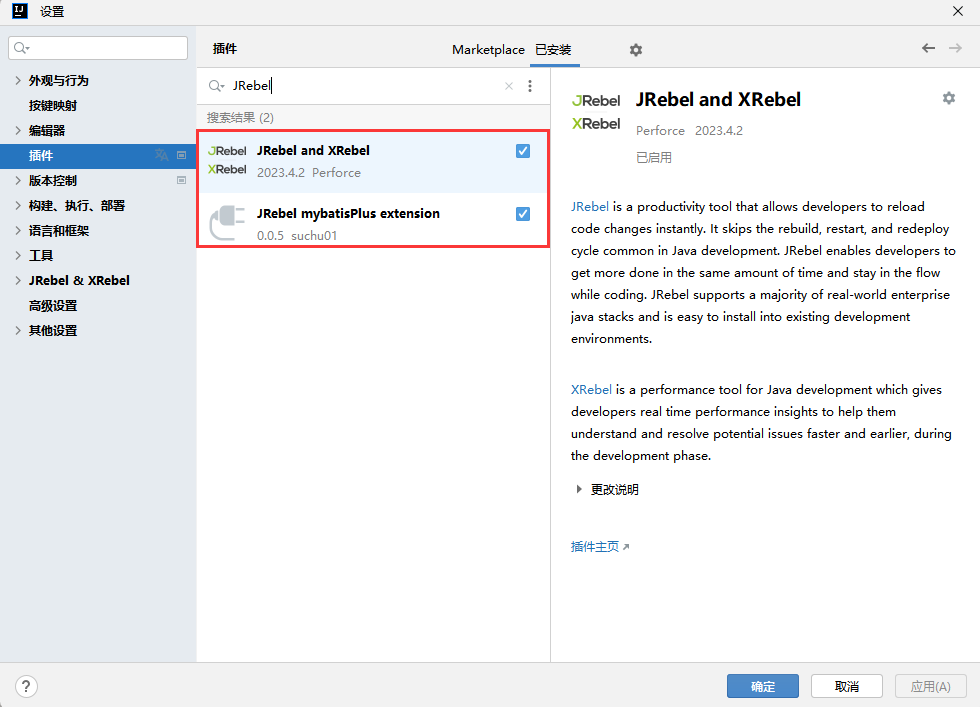Select the JRebel and XRebel plugin row
Screen dimensions: 980x707
coord(373,161)
